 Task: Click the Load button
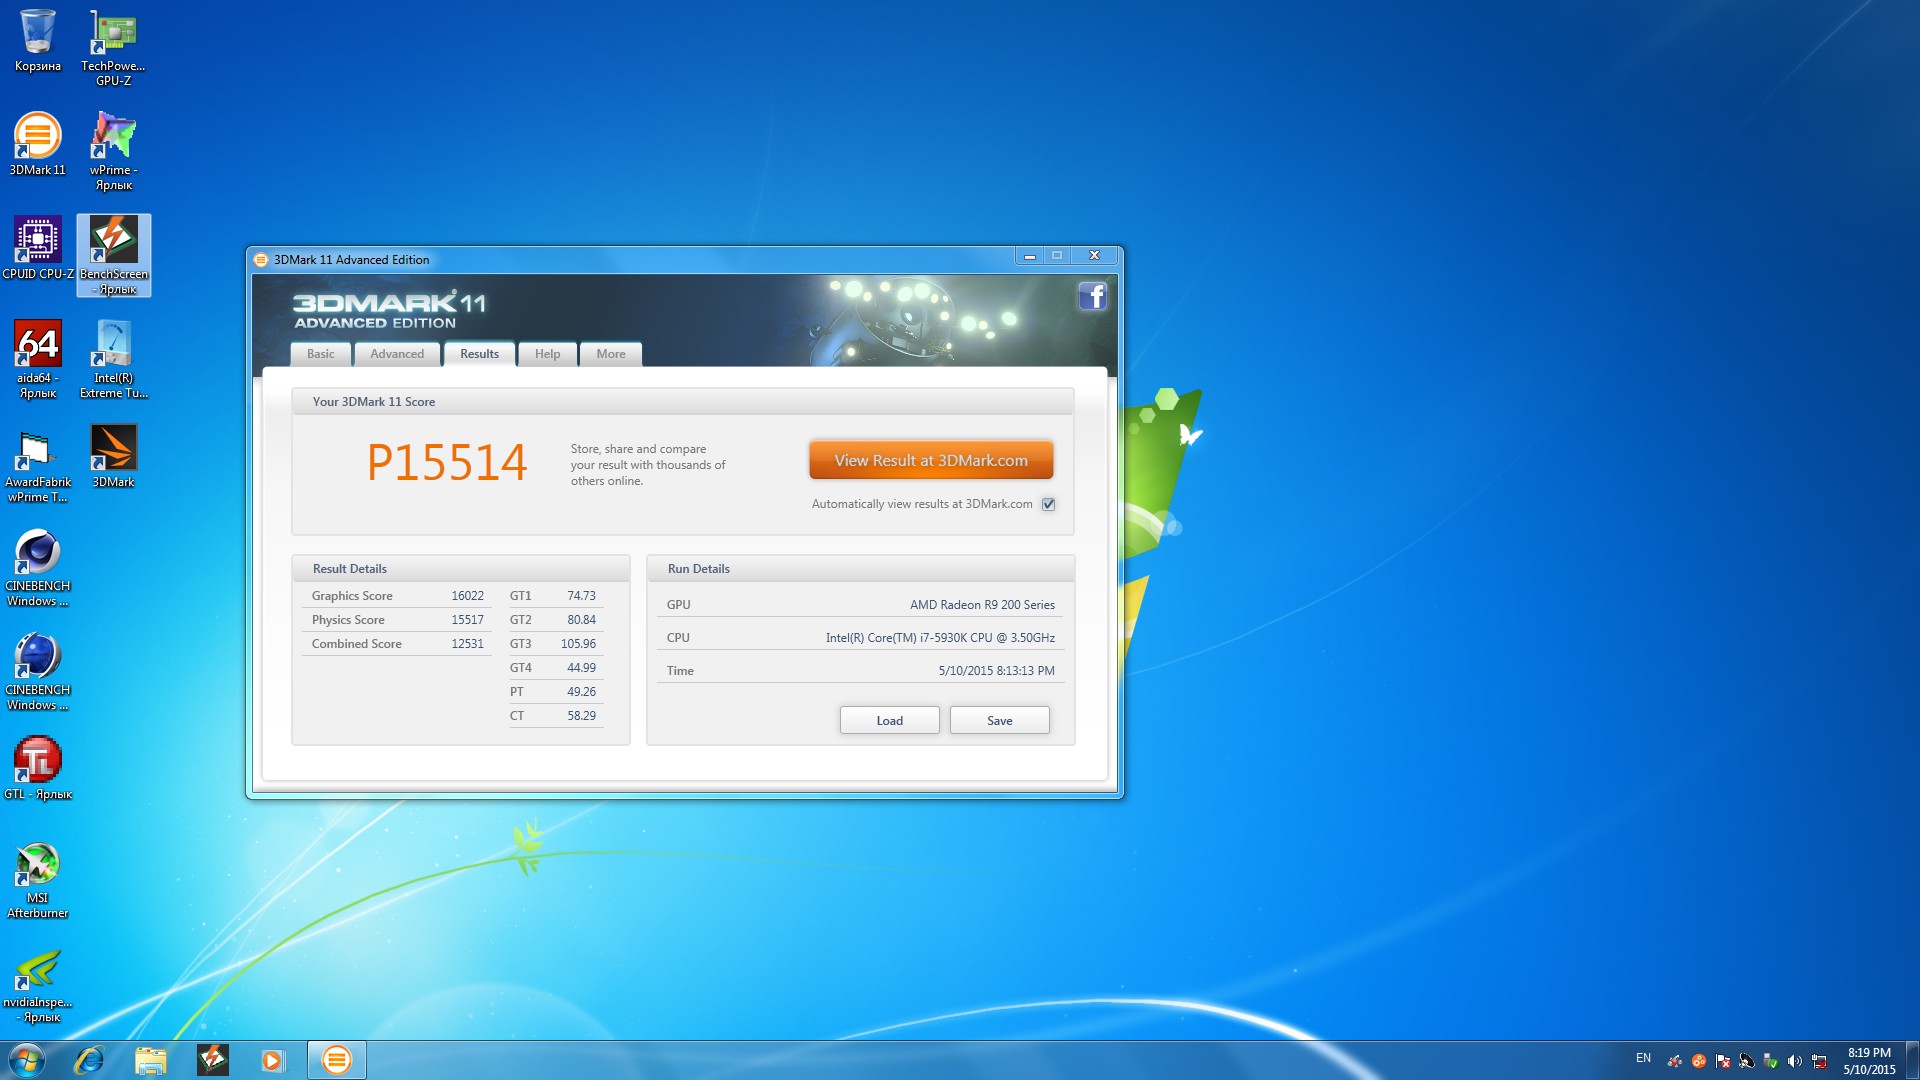[x=889, y=720]
